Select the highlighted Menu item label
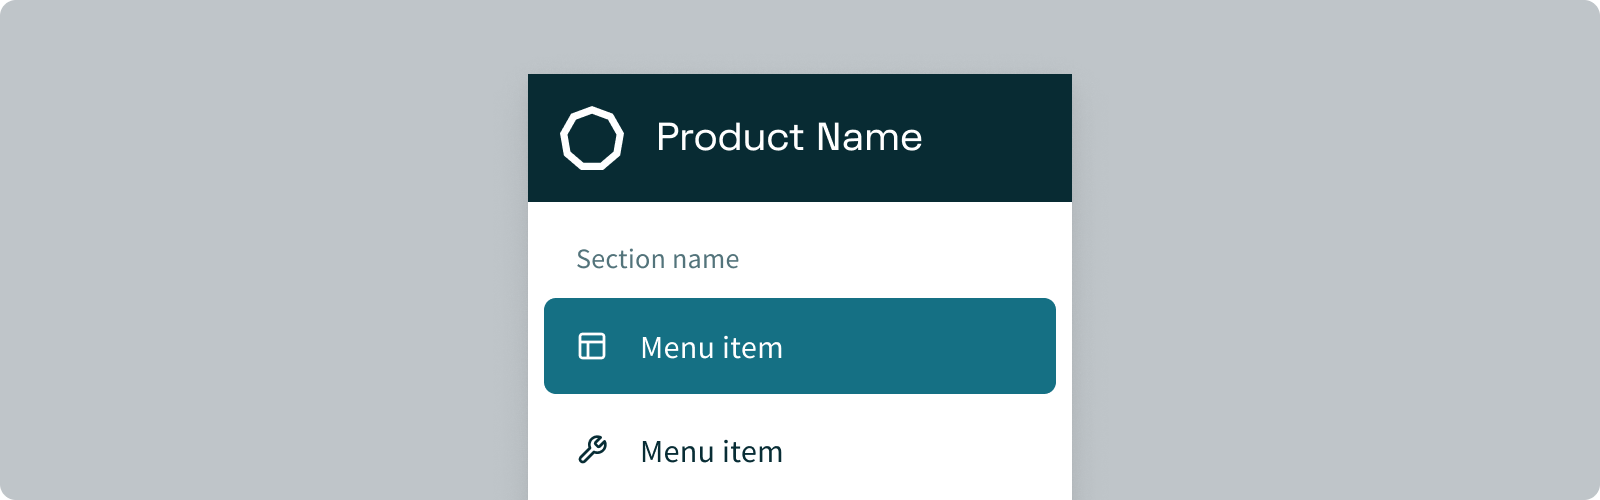The image size is (1600, 500). point(711,348)
